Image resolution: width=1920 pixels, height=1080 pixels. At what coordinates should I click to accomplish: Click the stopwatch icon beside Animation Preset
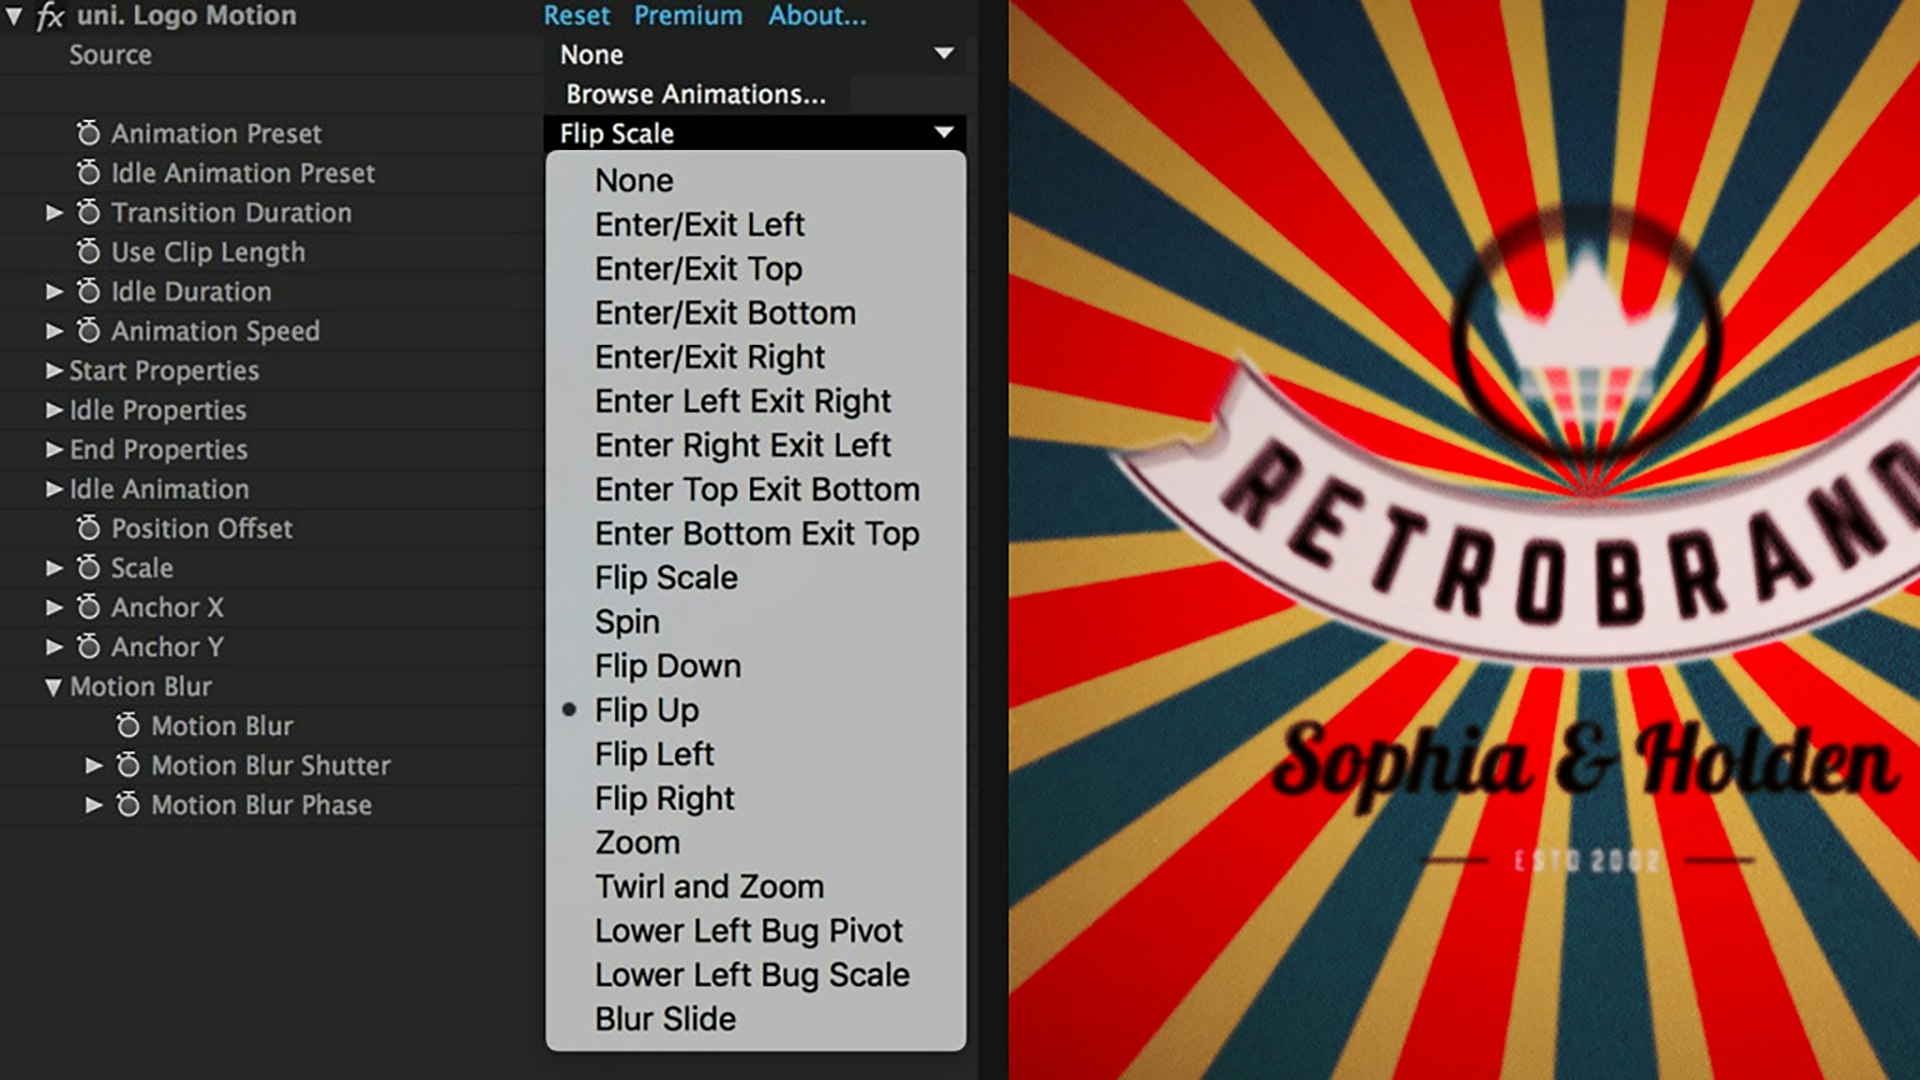(x=89, y=133)
